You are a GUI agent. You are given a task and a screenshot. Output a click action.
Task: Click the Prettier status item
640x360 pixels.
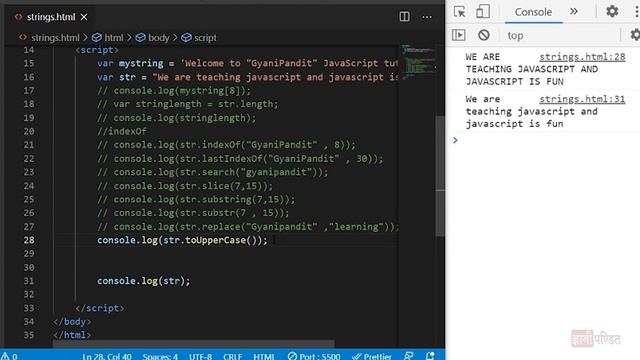372,356
